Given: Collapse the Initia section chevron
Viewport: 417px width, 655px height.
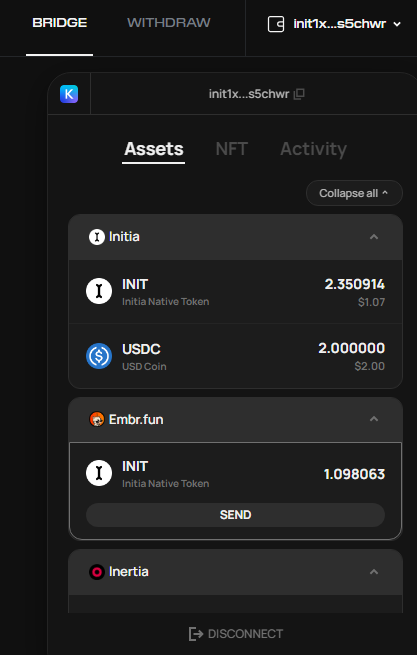Looking at the screenshot, I should coord(374,237).
